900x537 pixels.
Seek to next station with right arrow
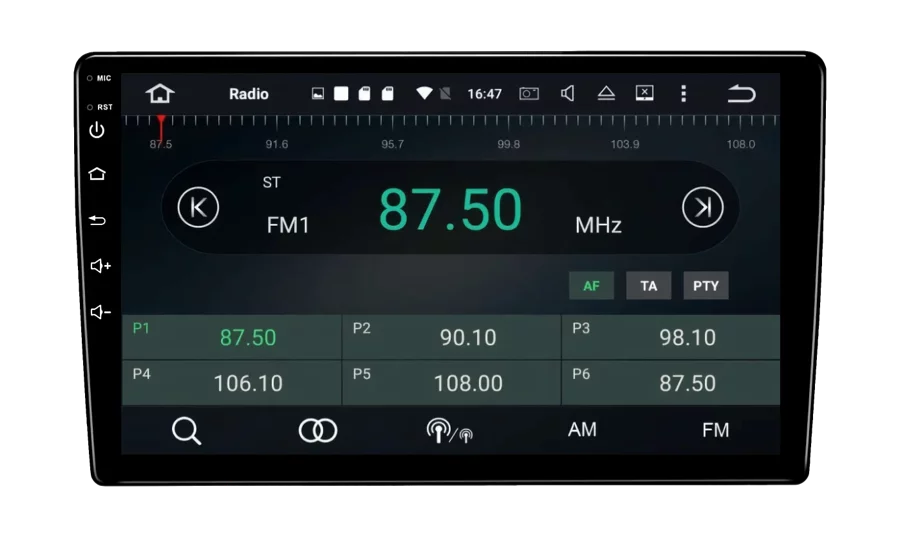click(x=702, y=208)
